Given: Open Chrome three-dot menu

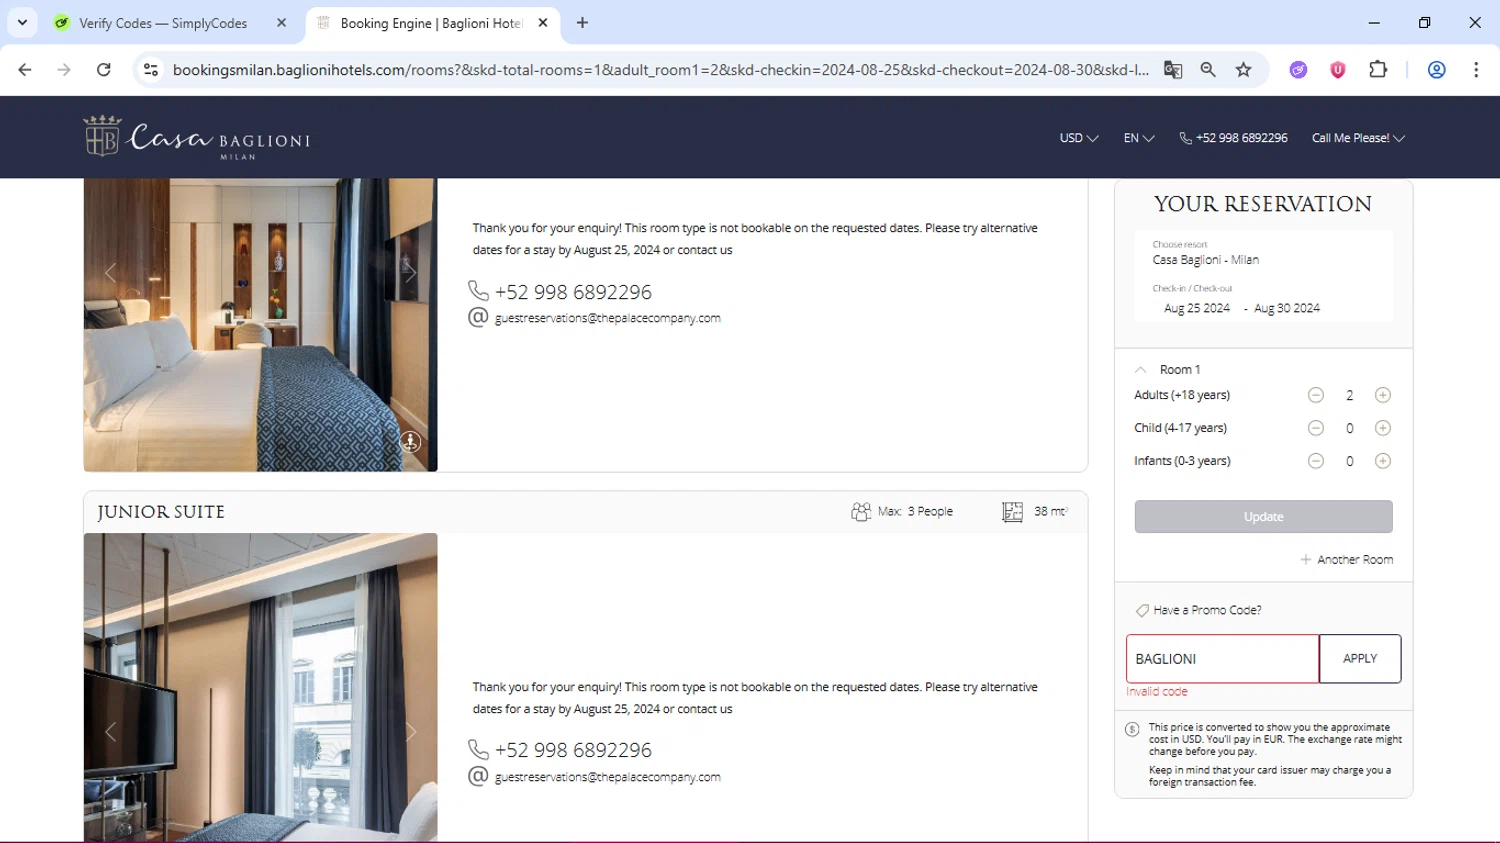Looking at the screenshot, I should tap(1476, 69).
